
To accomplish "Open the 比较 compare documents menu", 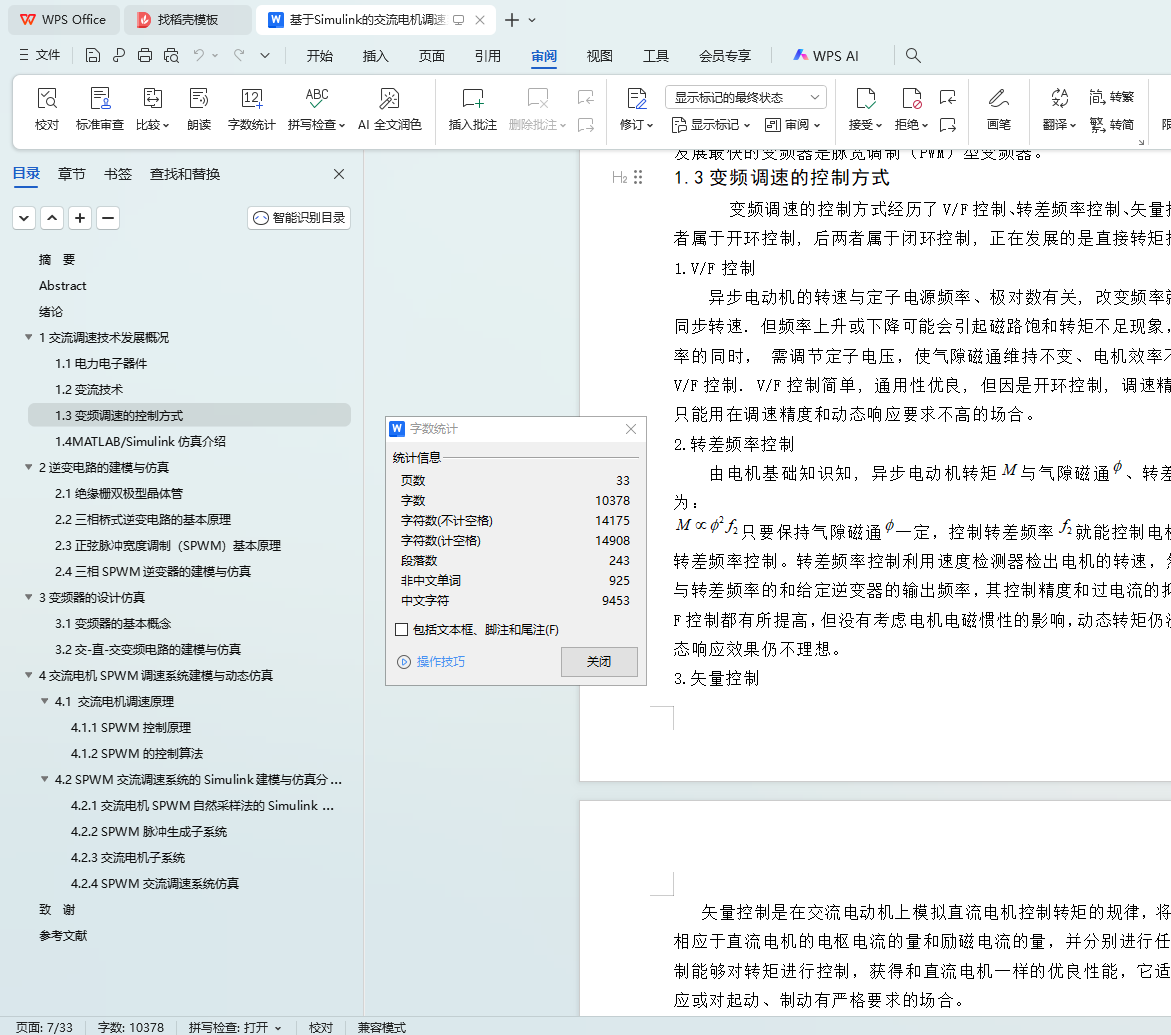I will pos(152,109).
